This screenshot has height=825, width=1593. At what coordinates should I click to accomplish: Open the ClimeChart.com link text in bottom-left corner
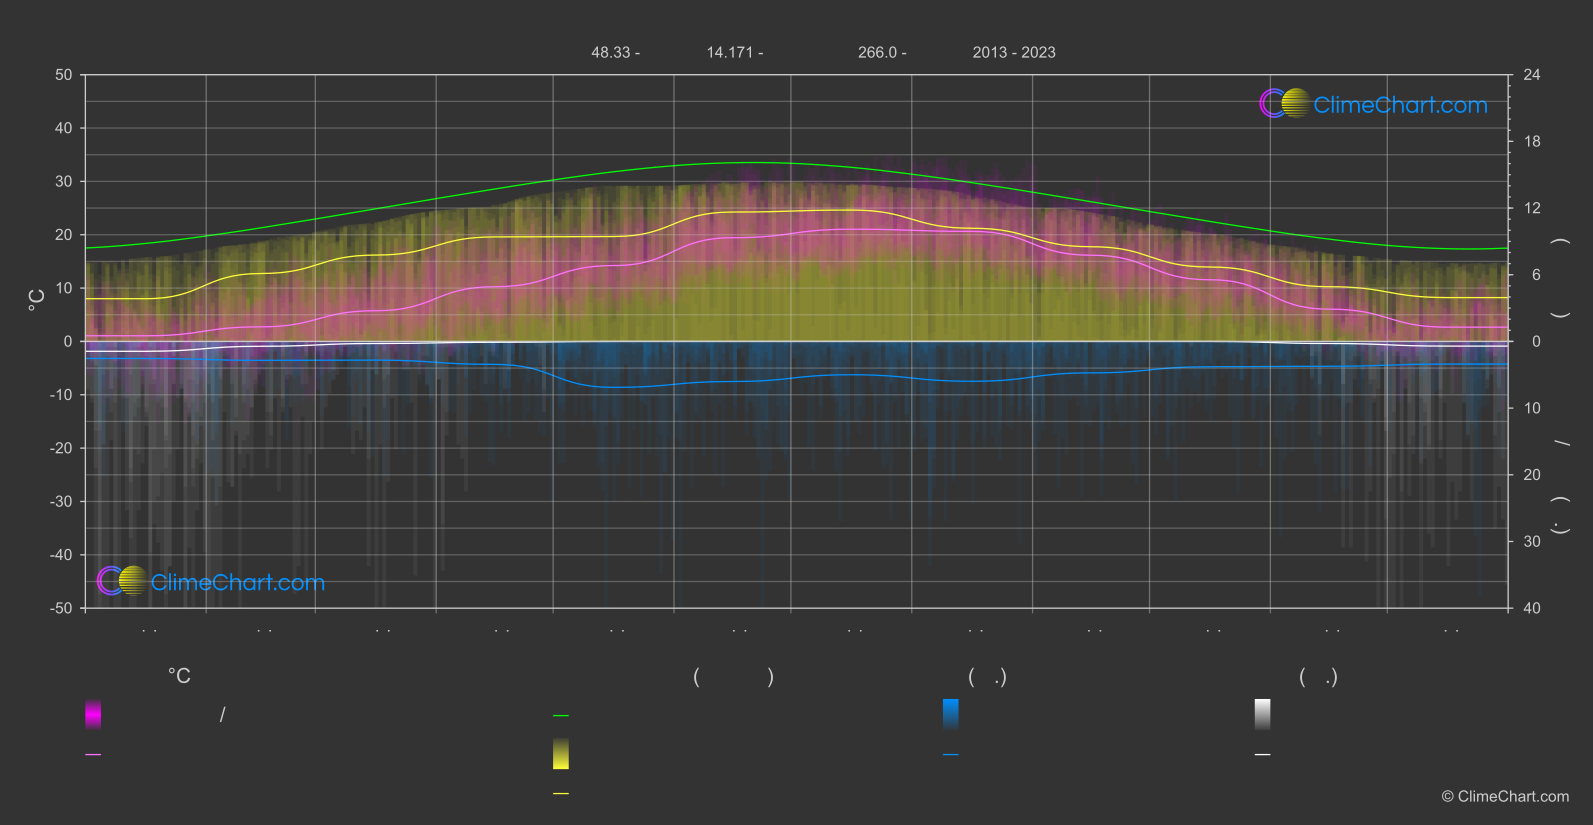pyautogui.click(x=238, y=582)
